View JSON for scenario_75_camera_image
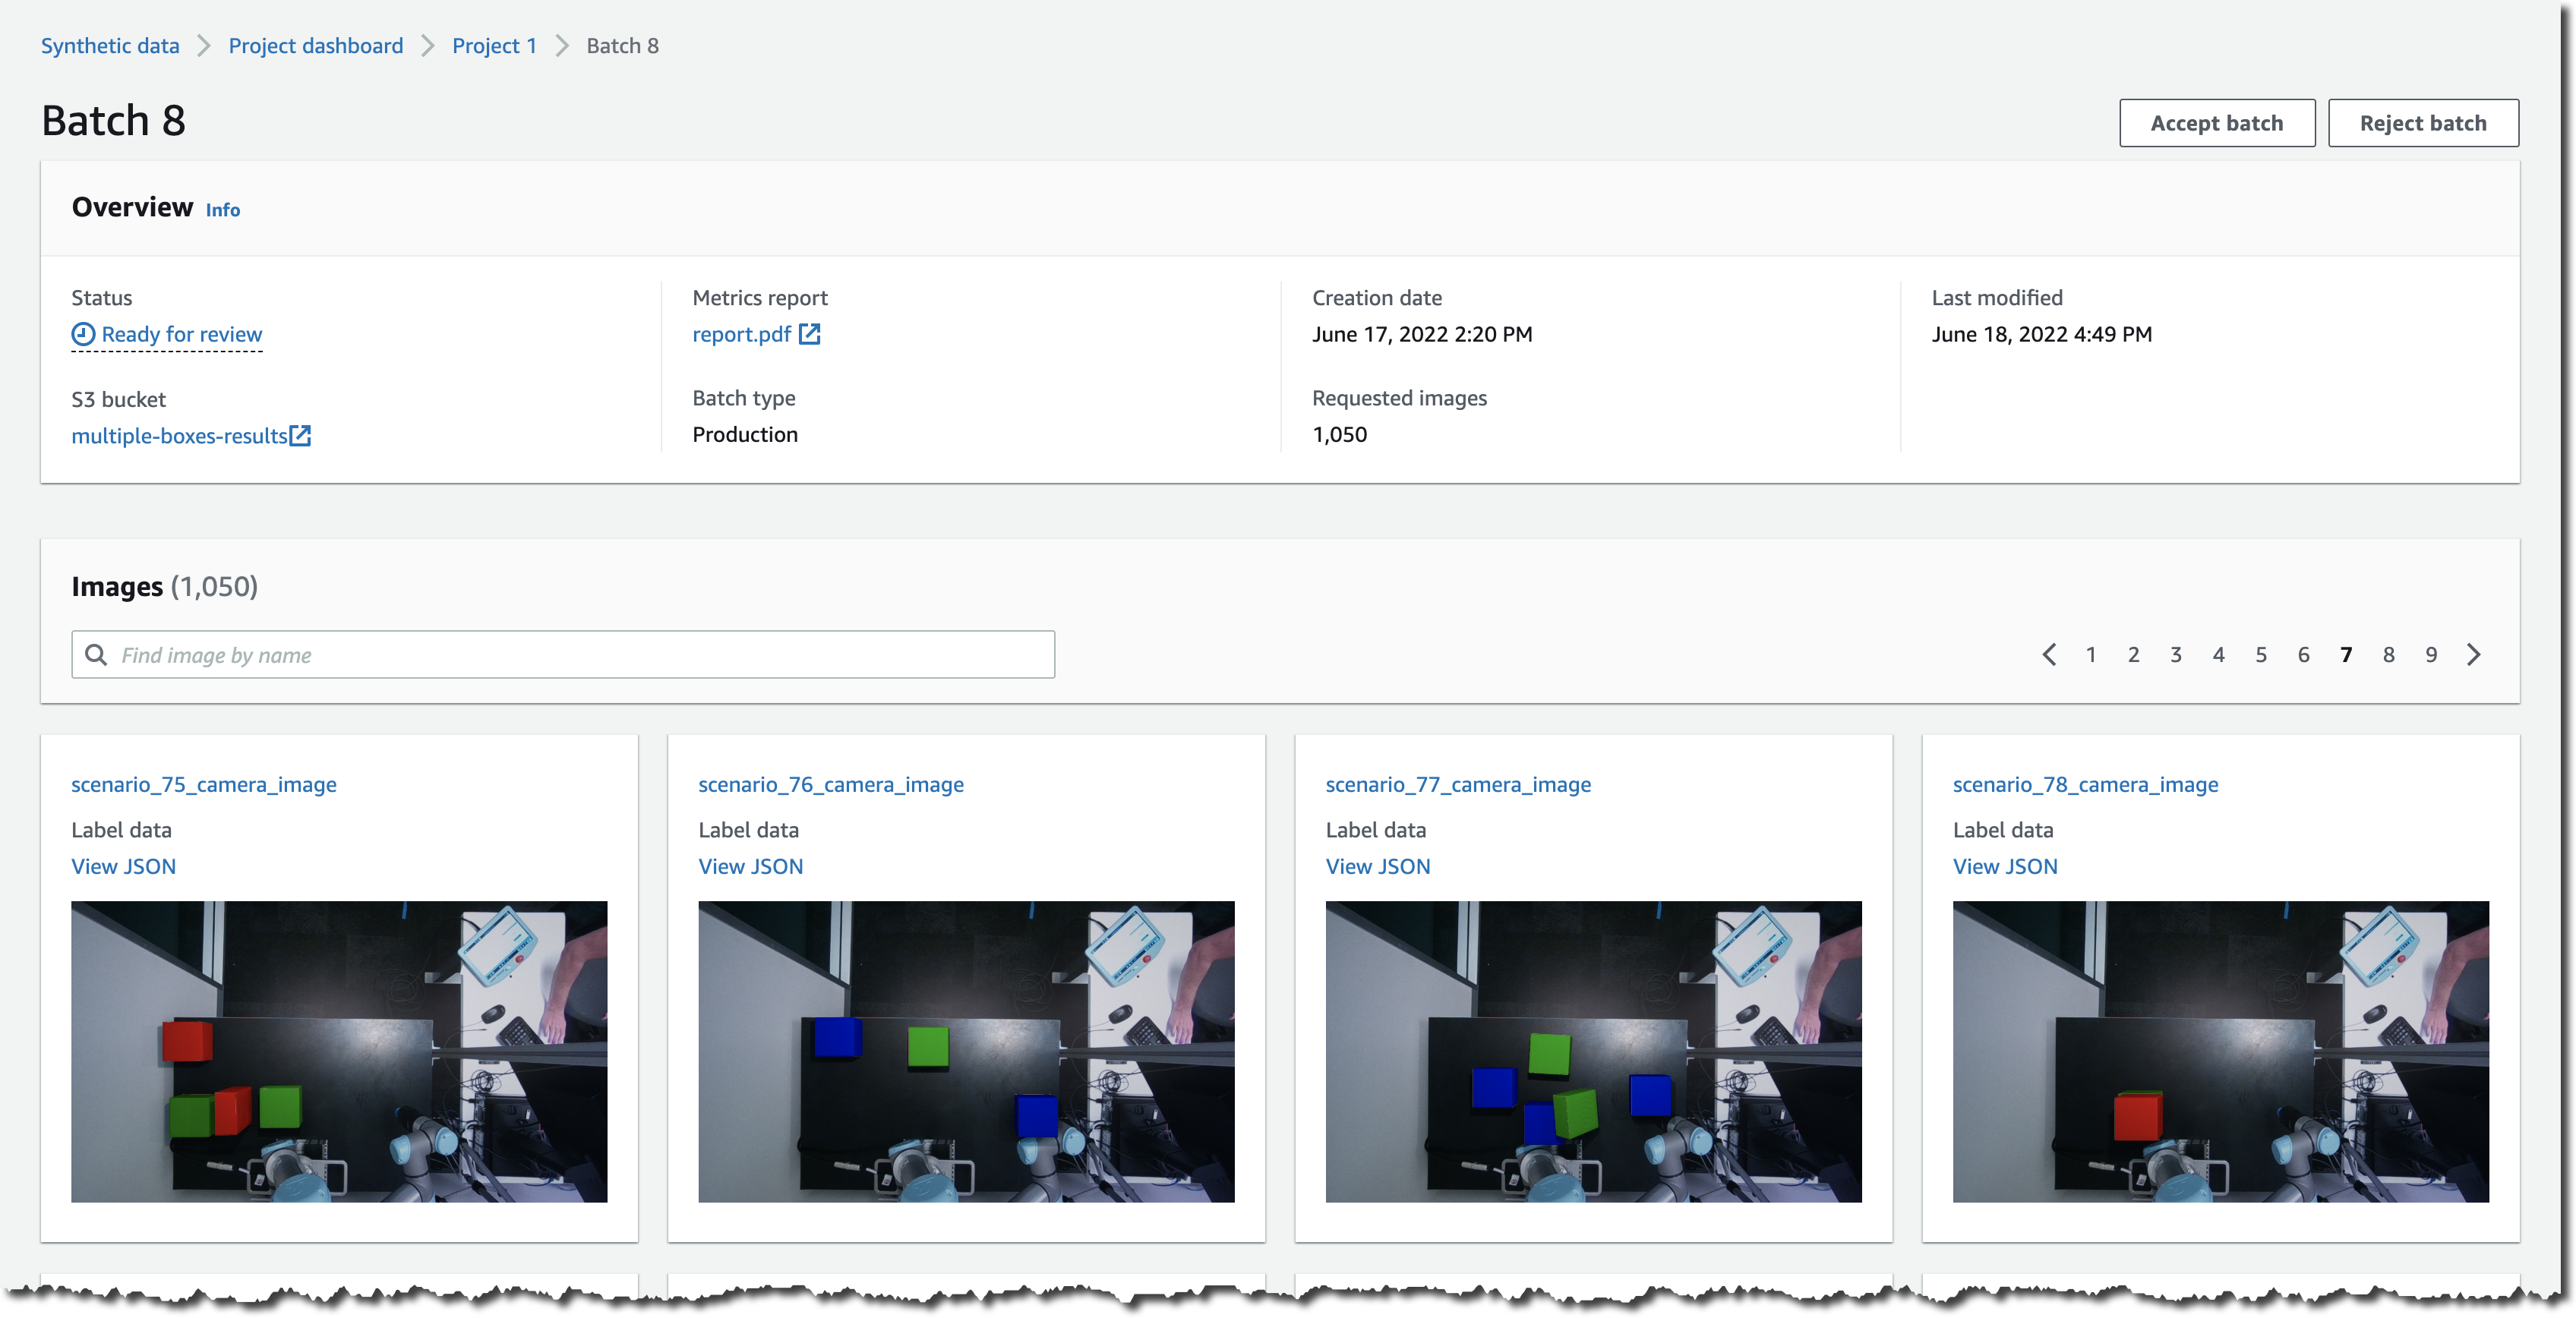Screen dimensions: 2576x1318 123,866
